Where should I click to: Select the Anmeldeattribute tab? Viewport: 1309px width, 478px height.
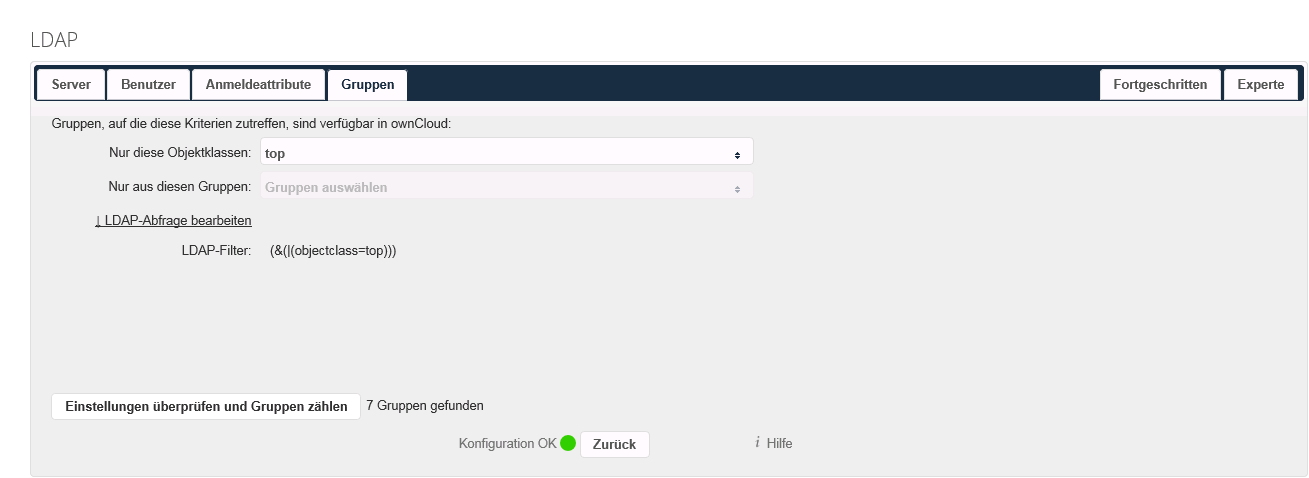coord(258,85)
